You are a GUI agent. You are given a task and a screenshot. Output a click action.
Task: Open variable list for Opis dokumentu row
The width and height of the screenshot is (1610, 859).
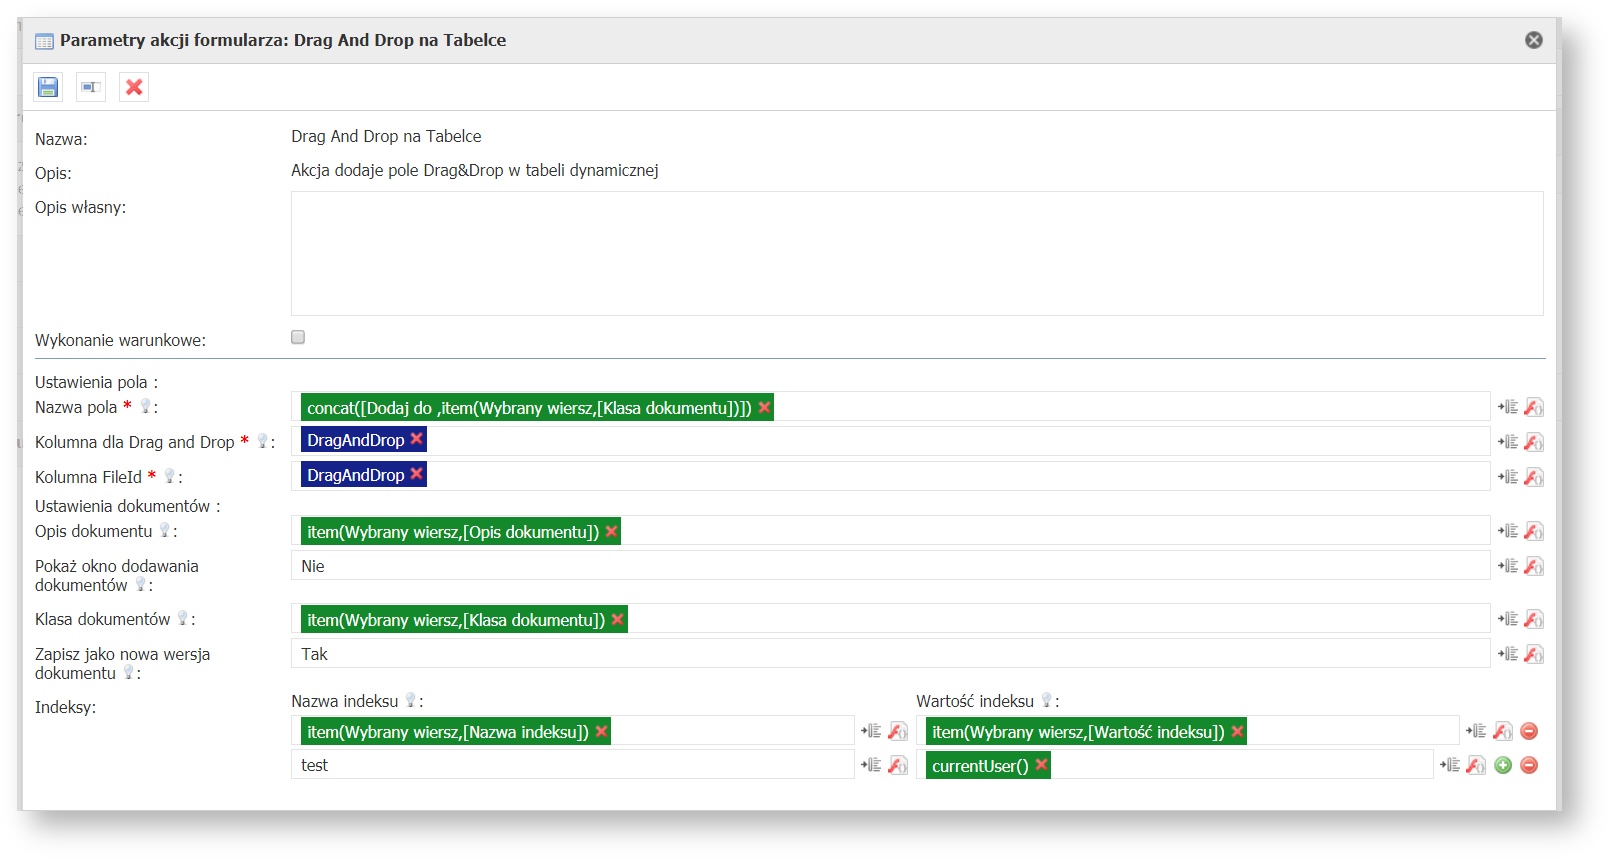[1507, 531]
